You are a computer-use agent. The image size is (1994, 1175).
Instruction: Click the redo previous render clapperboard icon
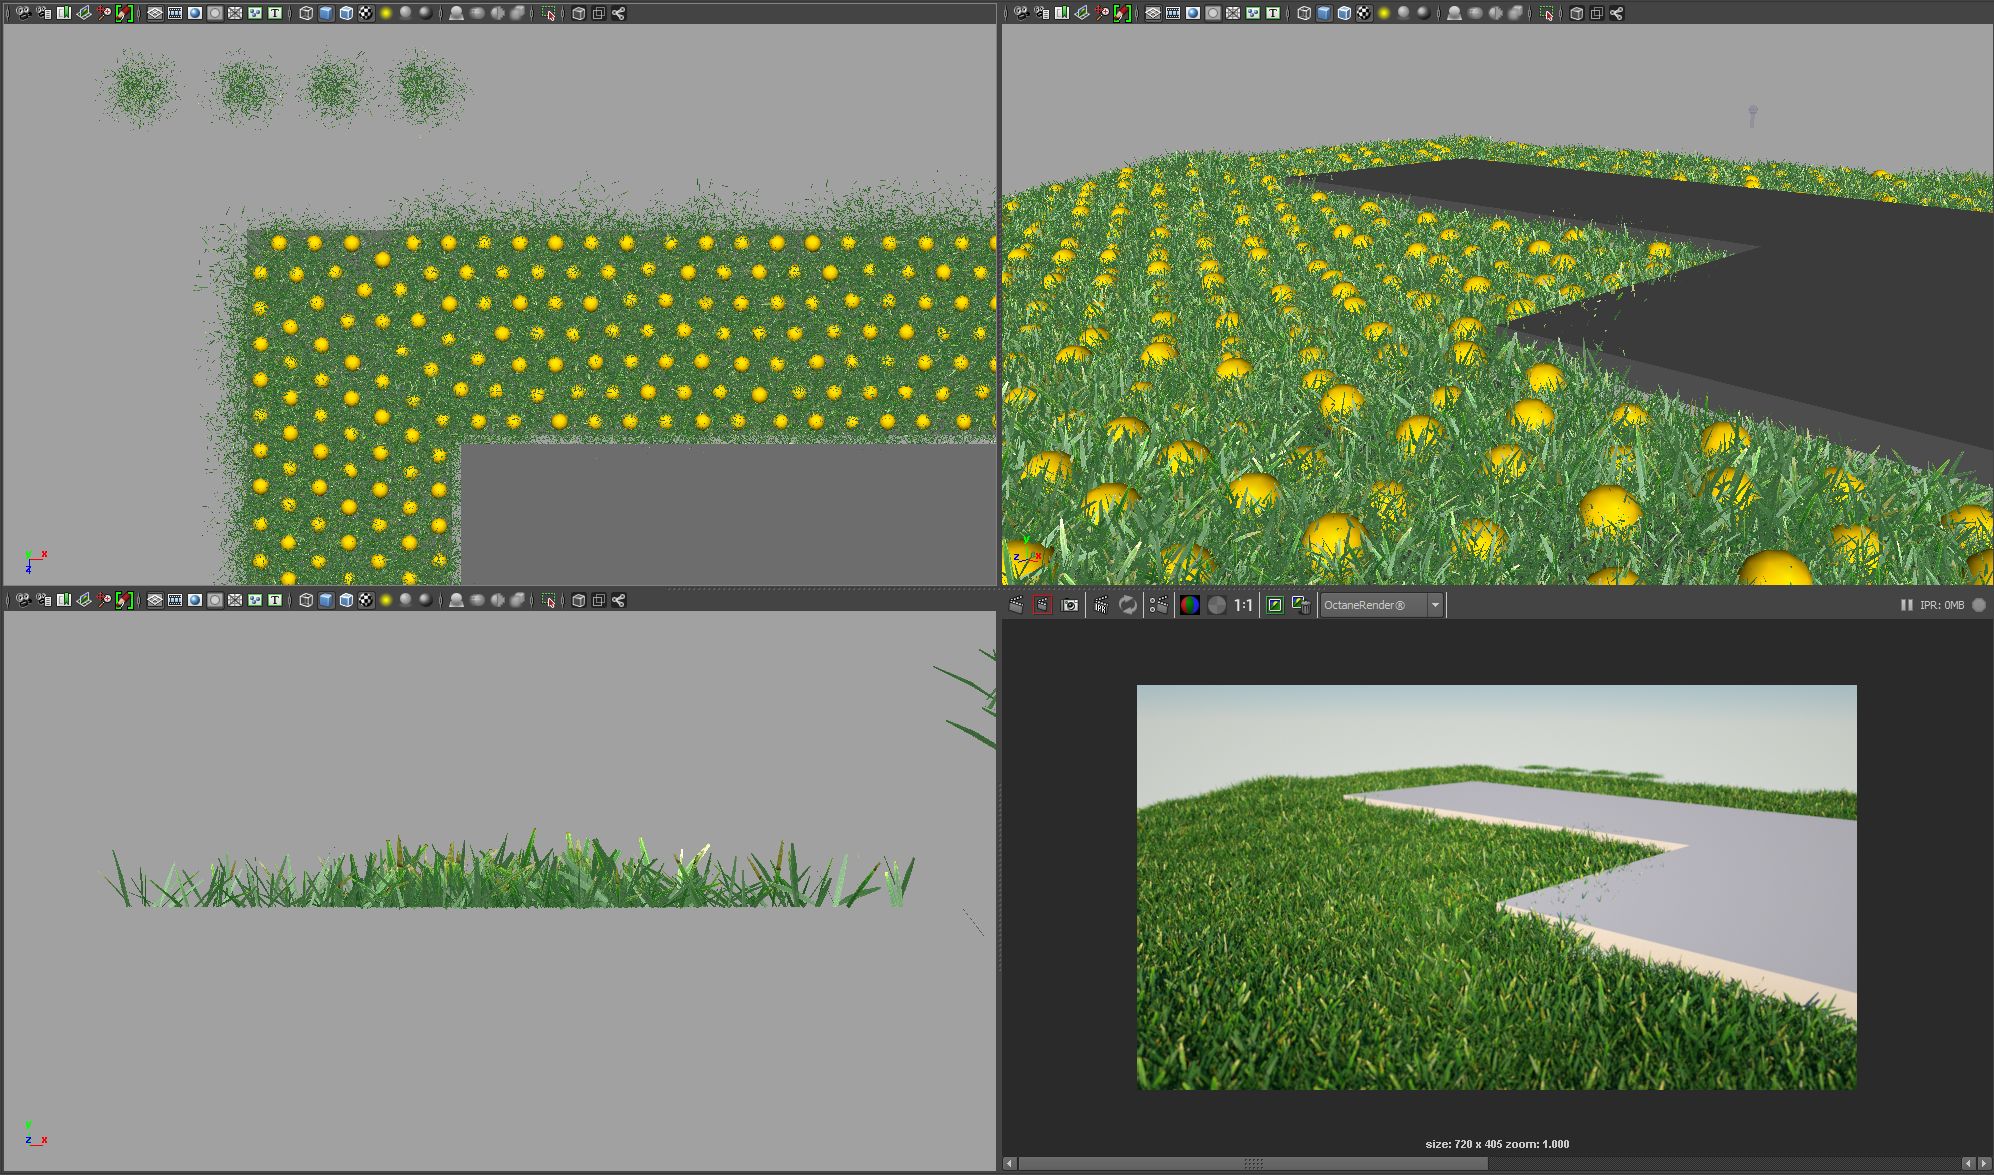pyautogui.click(x=1016, y=605)
